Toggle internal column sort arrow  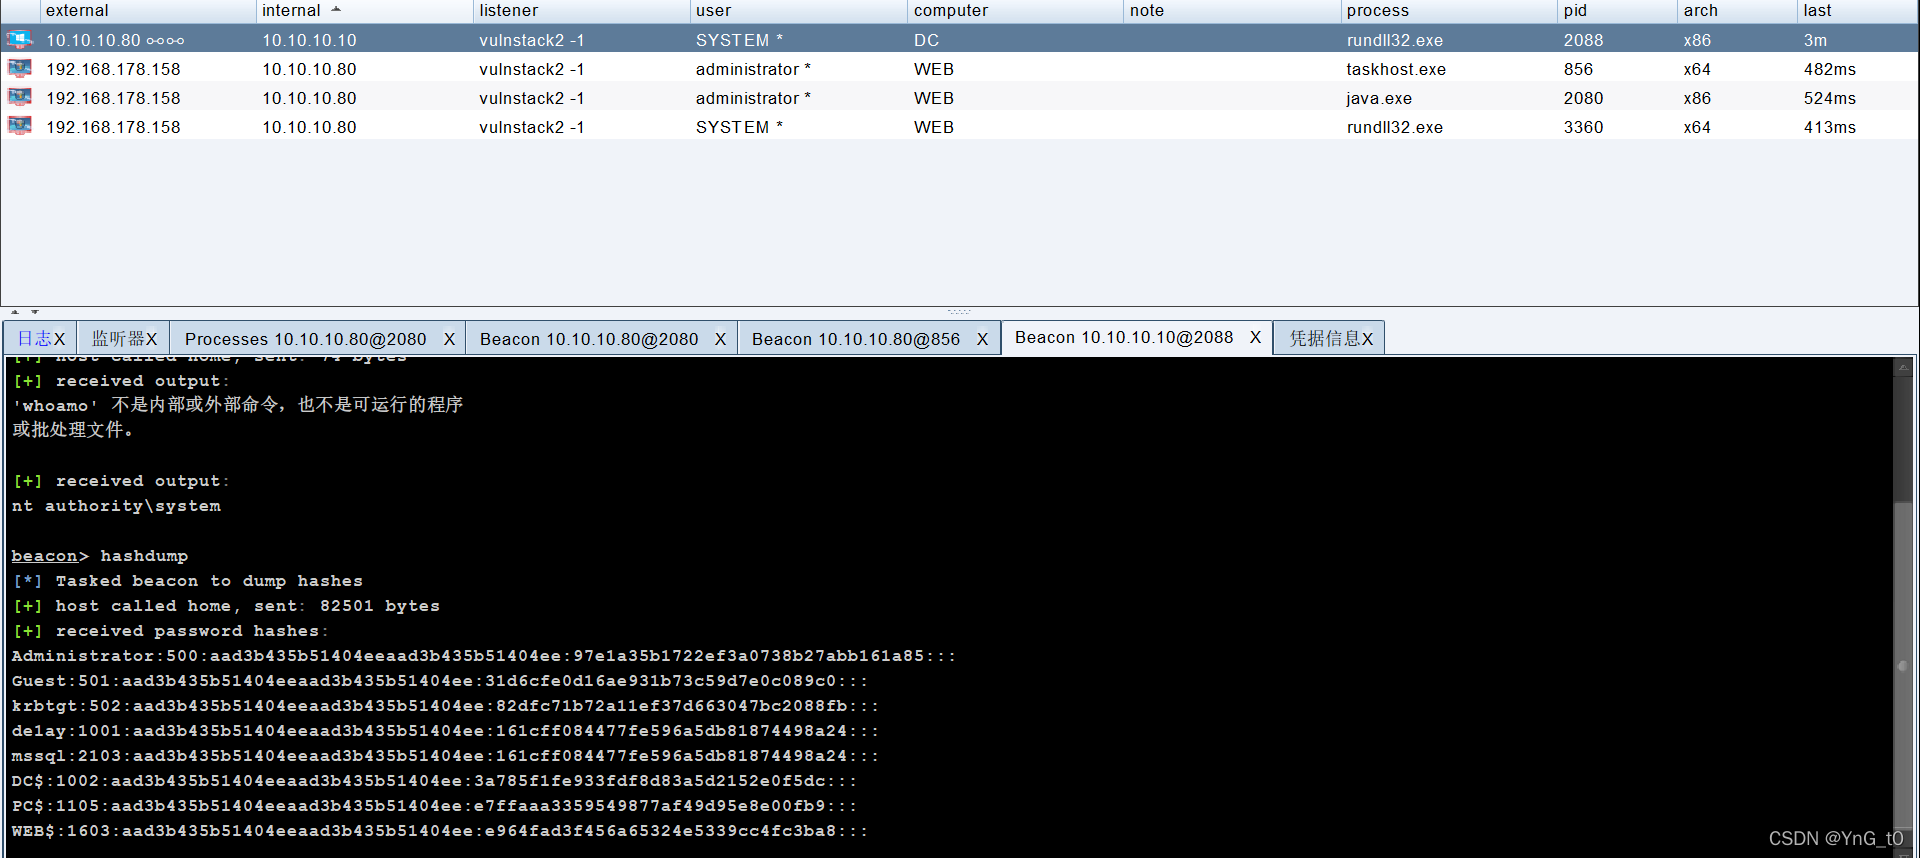(x=336, y=10)
